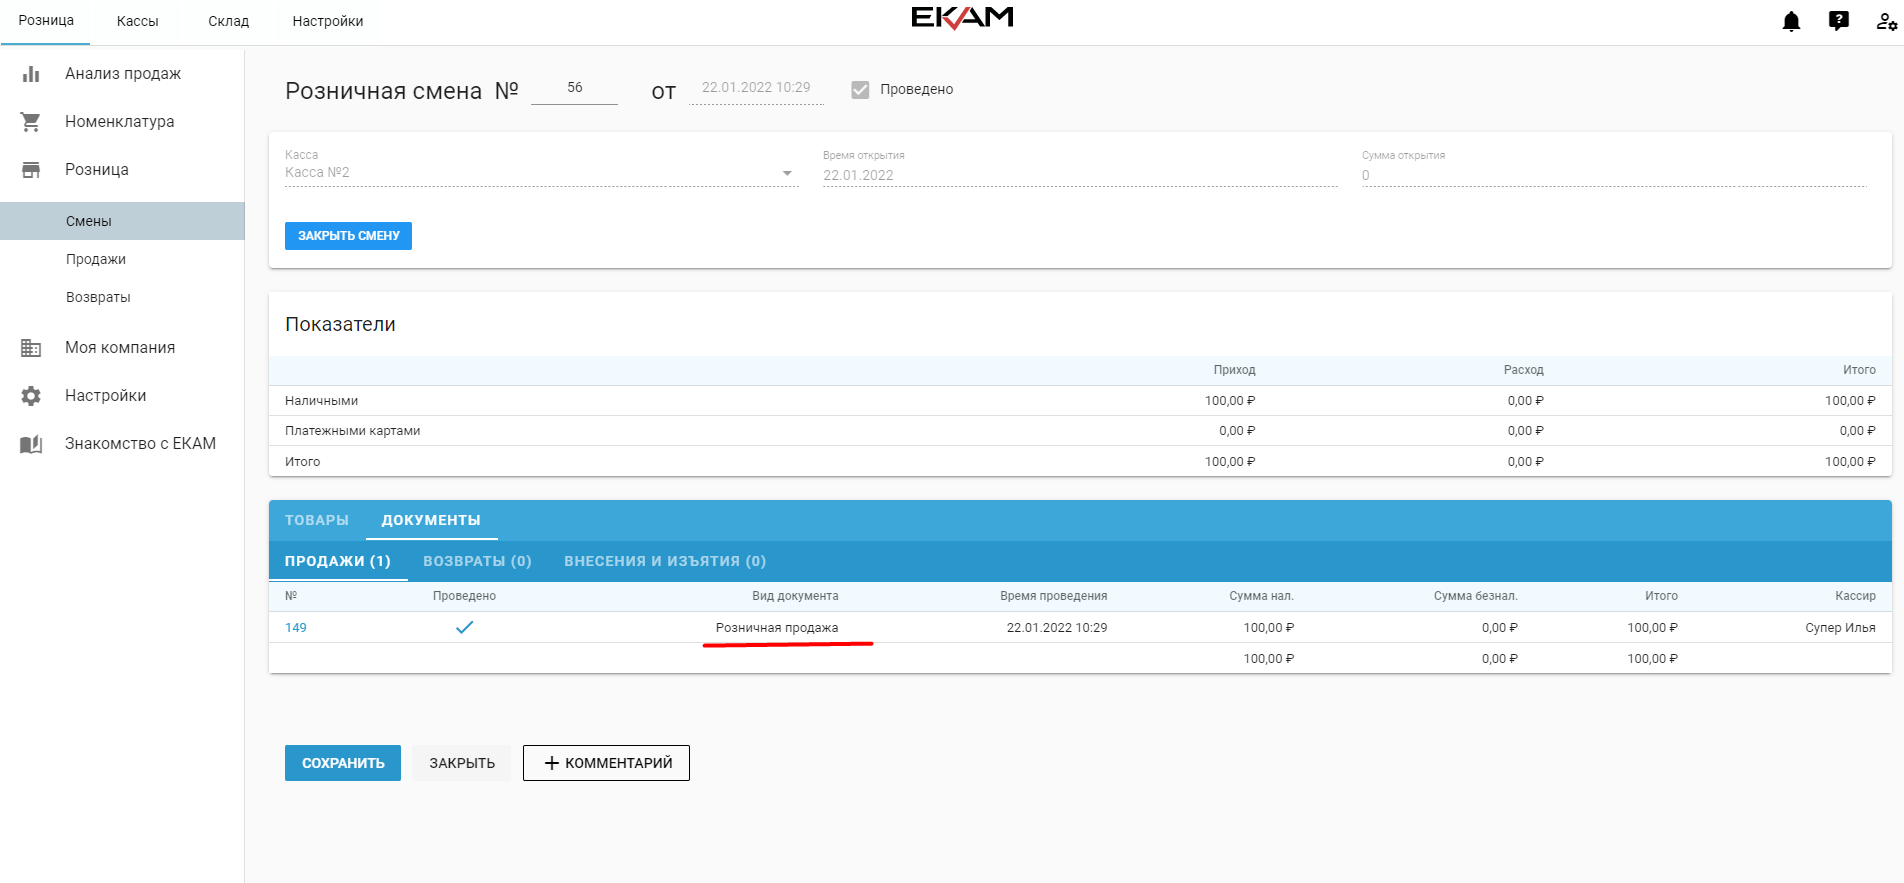Viewport: 1904px width, 883px height.
Task: Click the Закрыть смену button
Action: (x=348, y=236)
